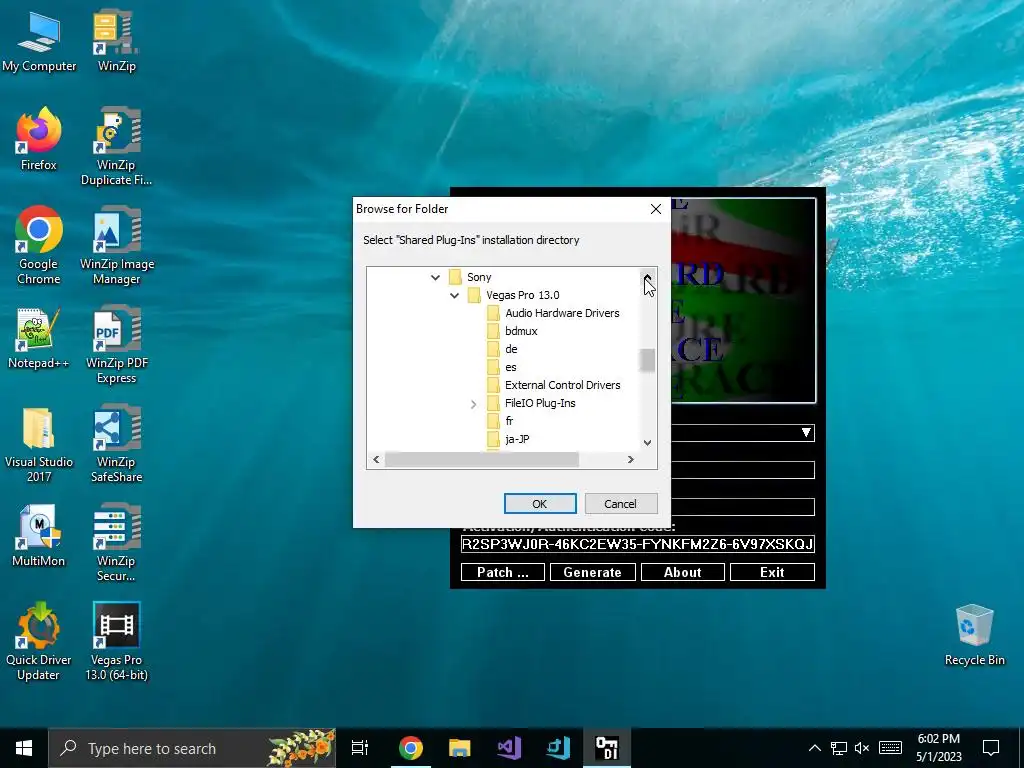Viewport: 1024px width, 768px height.
Task: Select the bdmux folder
Action: pos(521,331)
